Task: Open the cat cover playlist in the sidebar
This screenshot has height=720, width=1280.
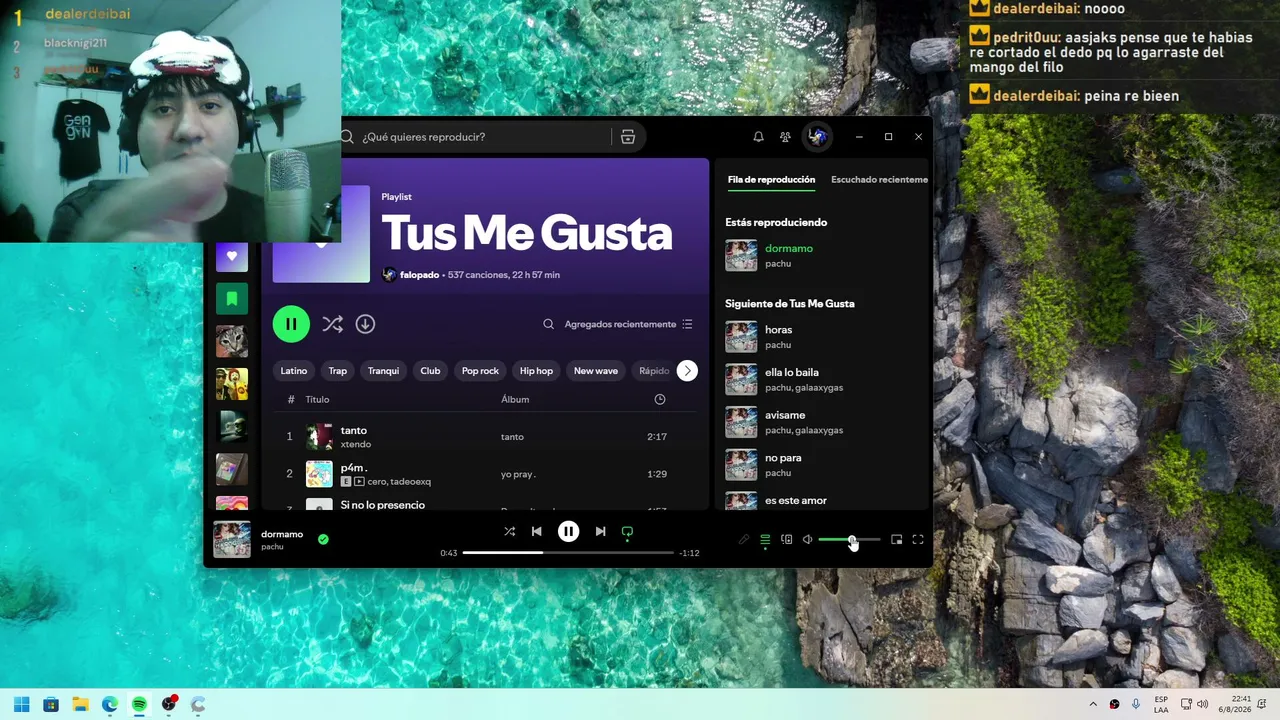Action: click(232, 342)
